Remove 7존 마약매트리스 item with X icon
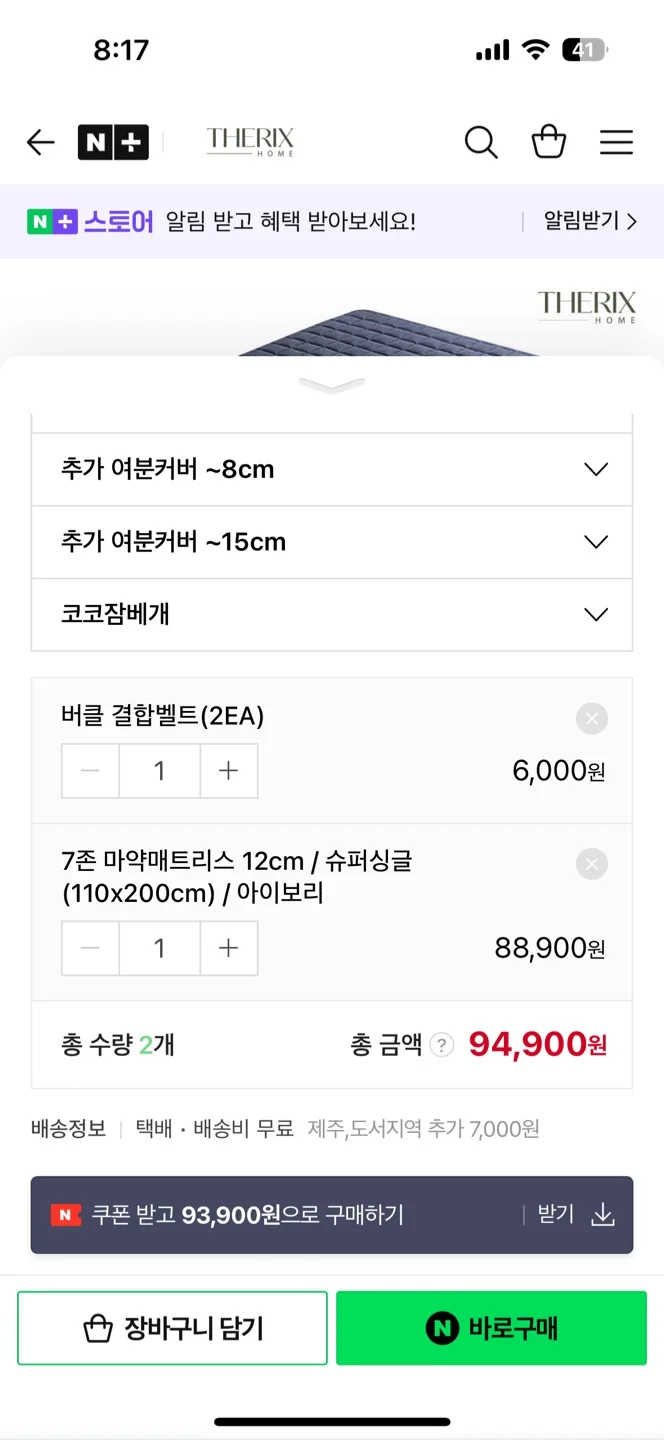 pyautogui.click(x=592, y=864)
